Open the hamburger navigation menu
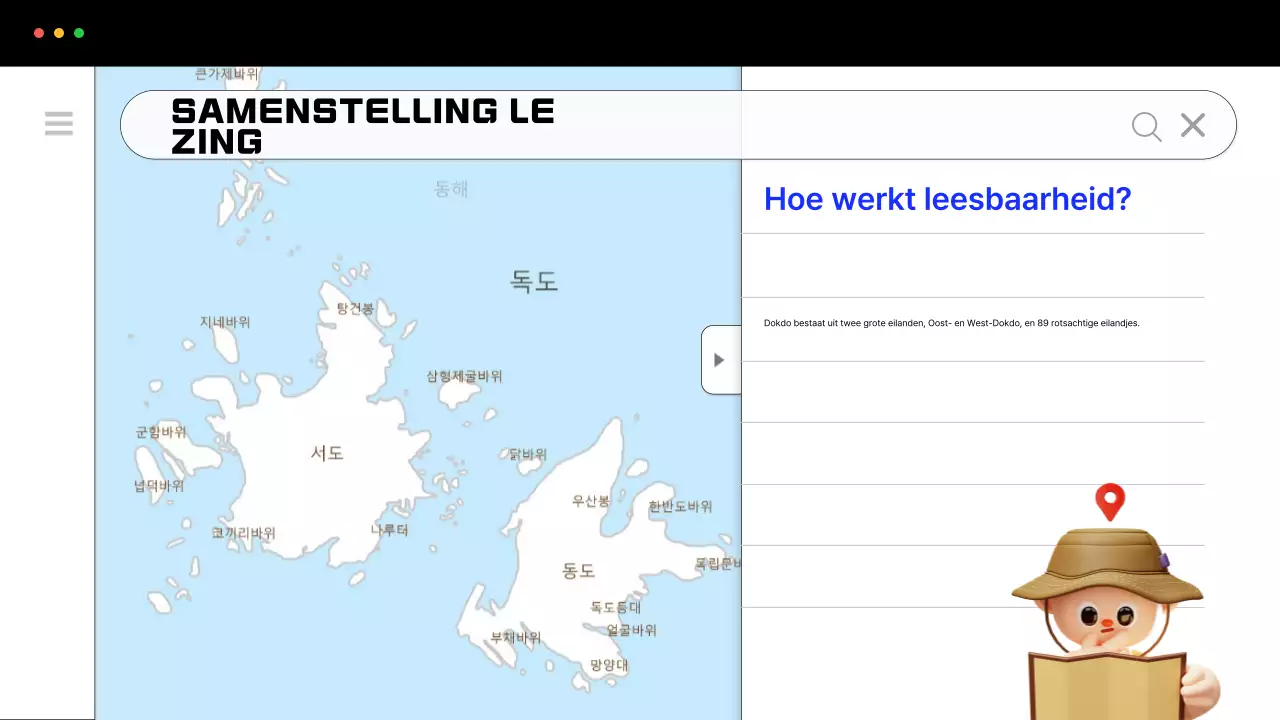 pos(59,123)
